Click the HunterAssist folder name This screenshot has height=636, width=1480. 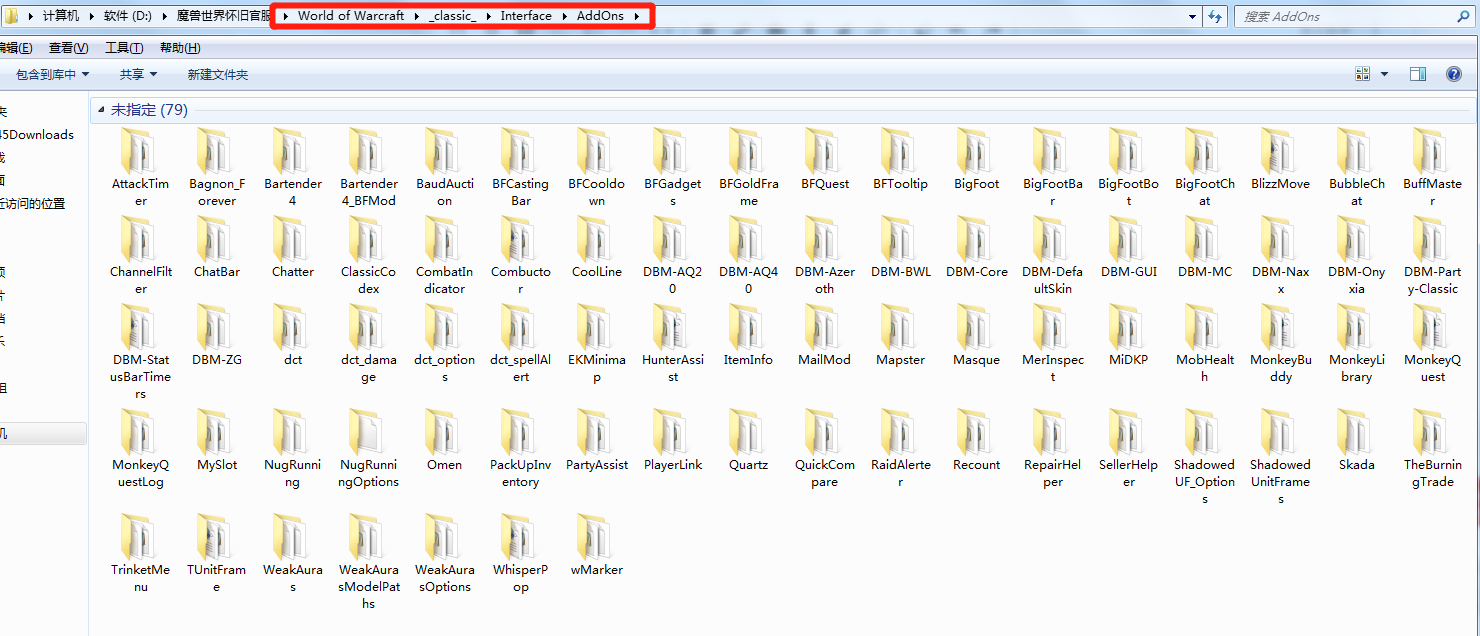pyautogui.click(x=672, y=368)
